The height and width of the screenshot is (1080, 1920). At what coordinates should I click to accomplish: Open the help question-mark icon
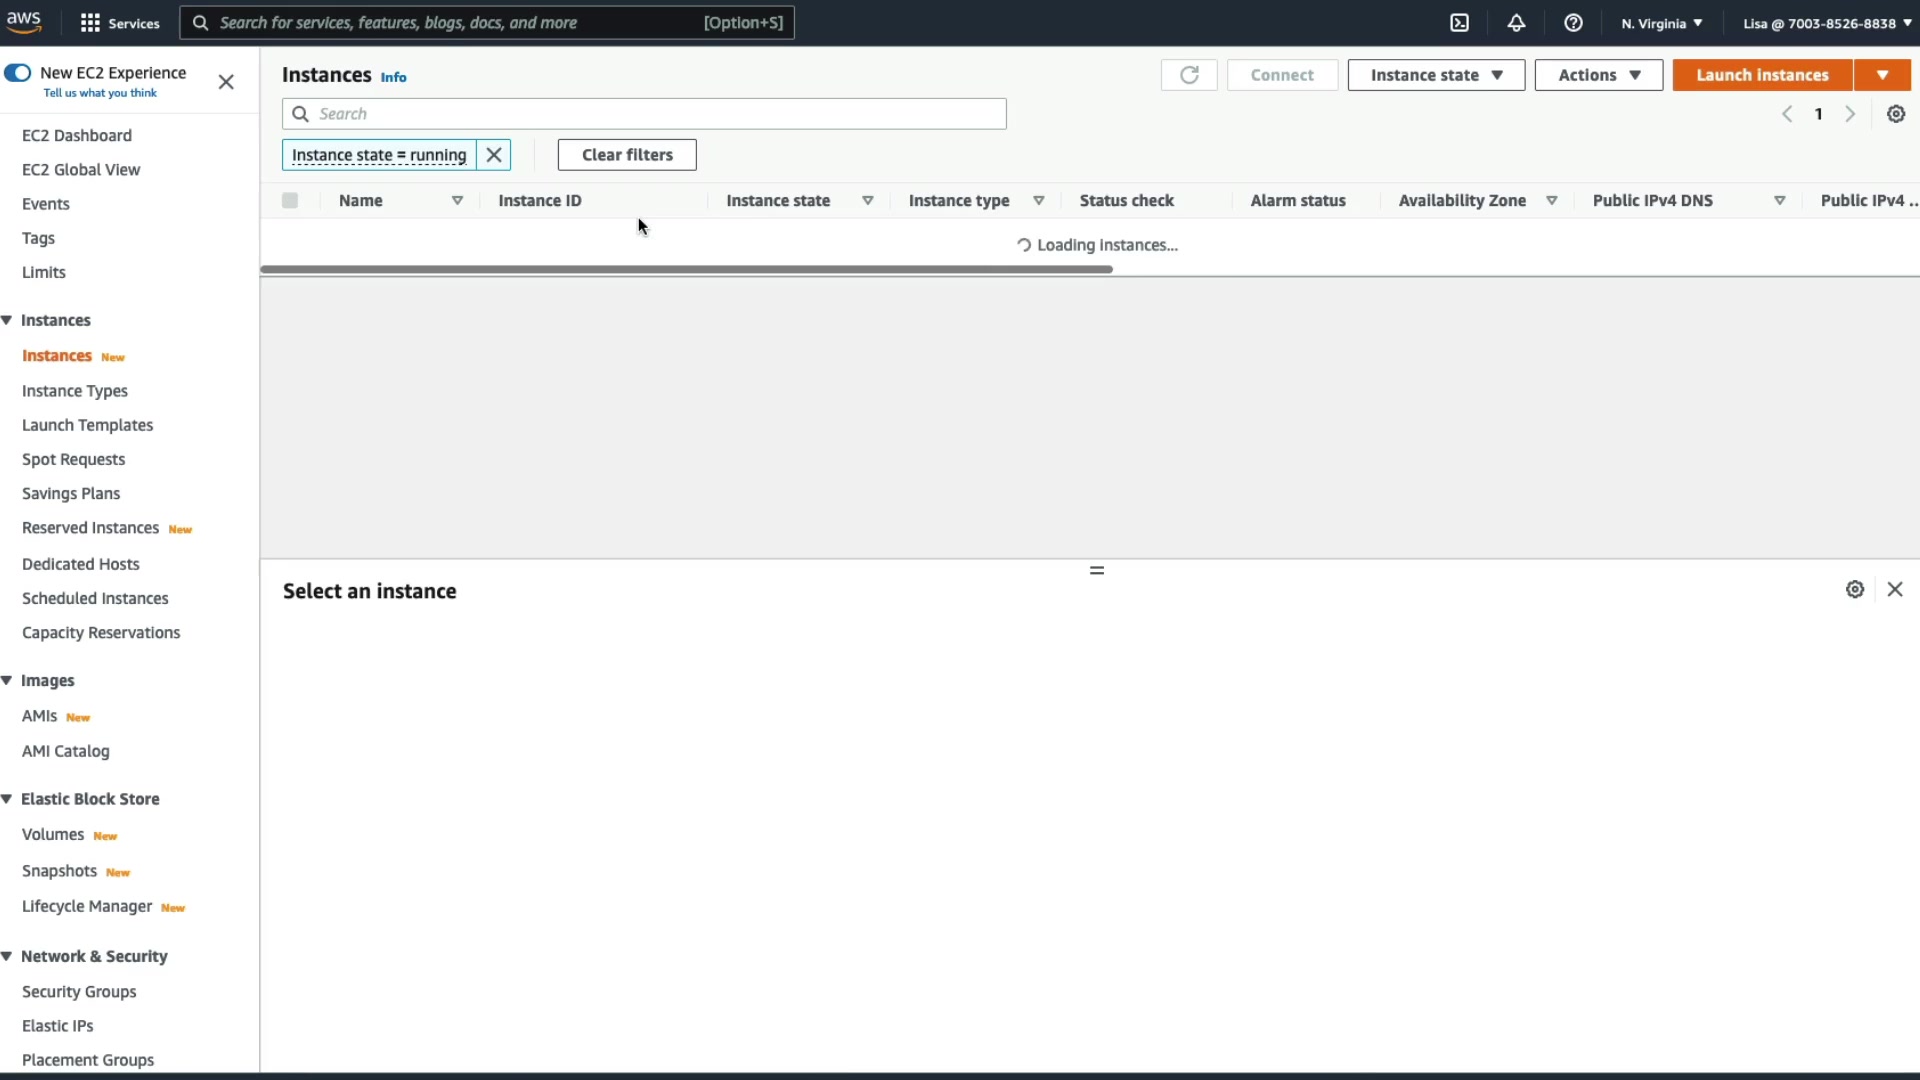click(x=1573, y=23)
